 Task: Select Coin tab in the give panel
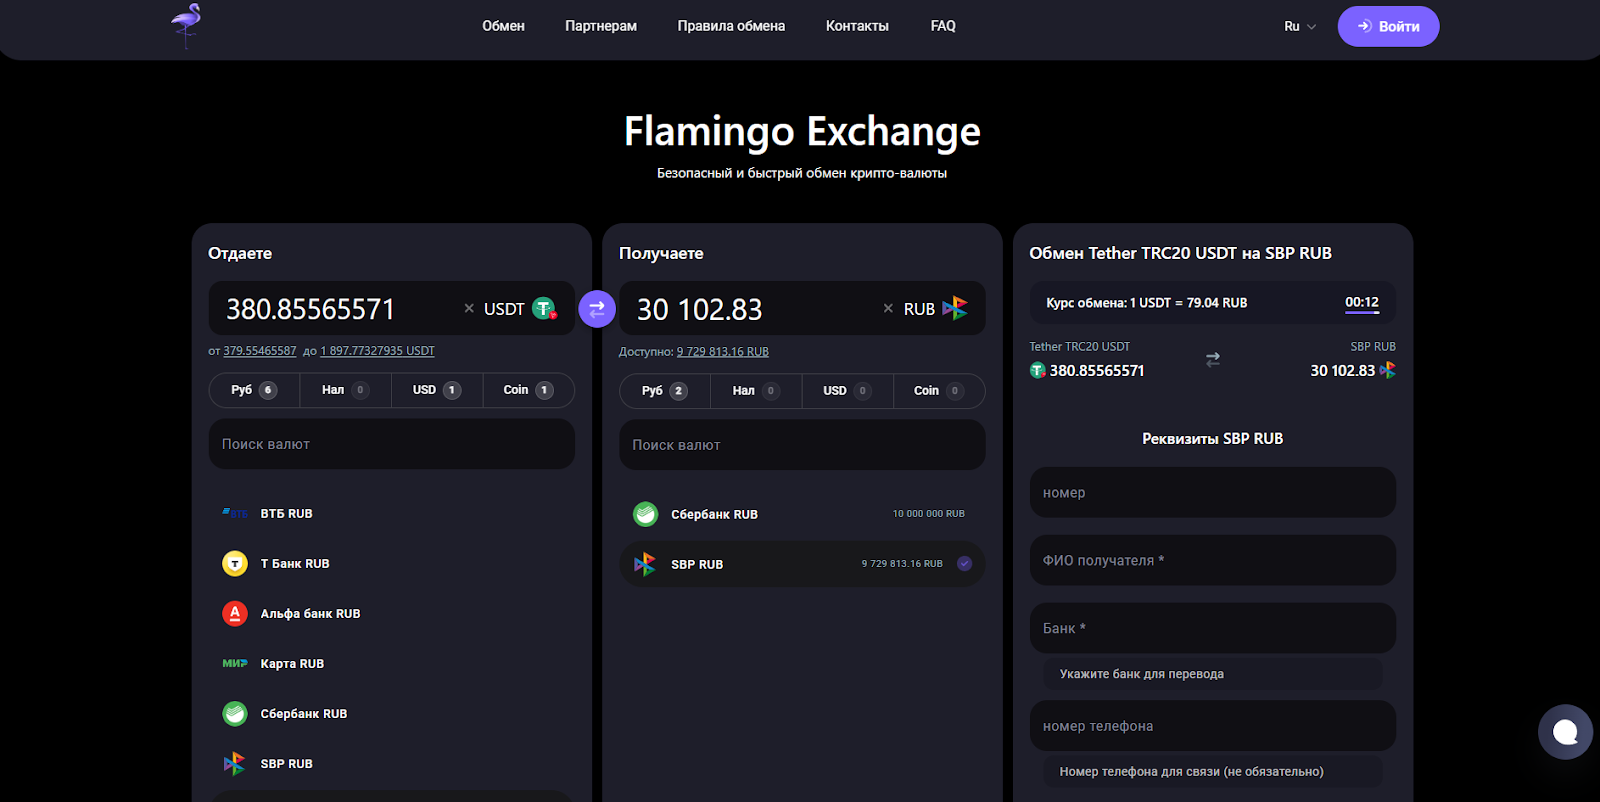point(528,390)
